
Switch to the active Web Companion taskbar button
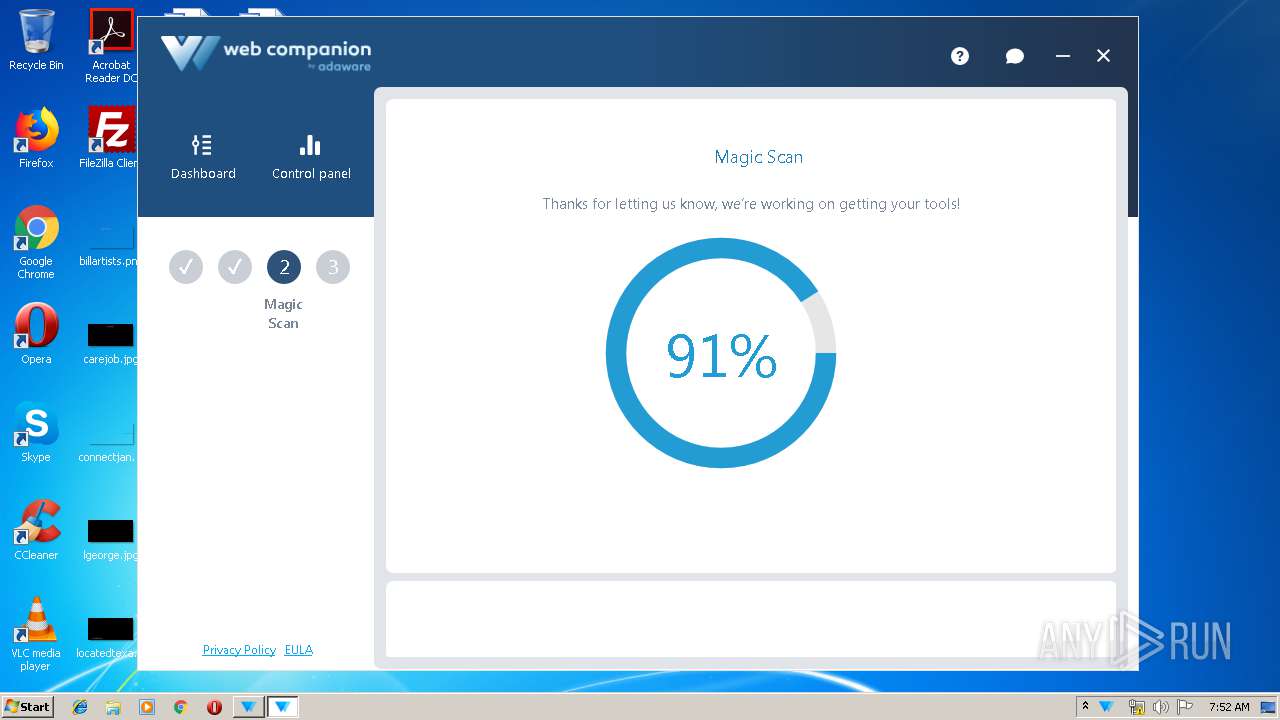pos(282,707)
